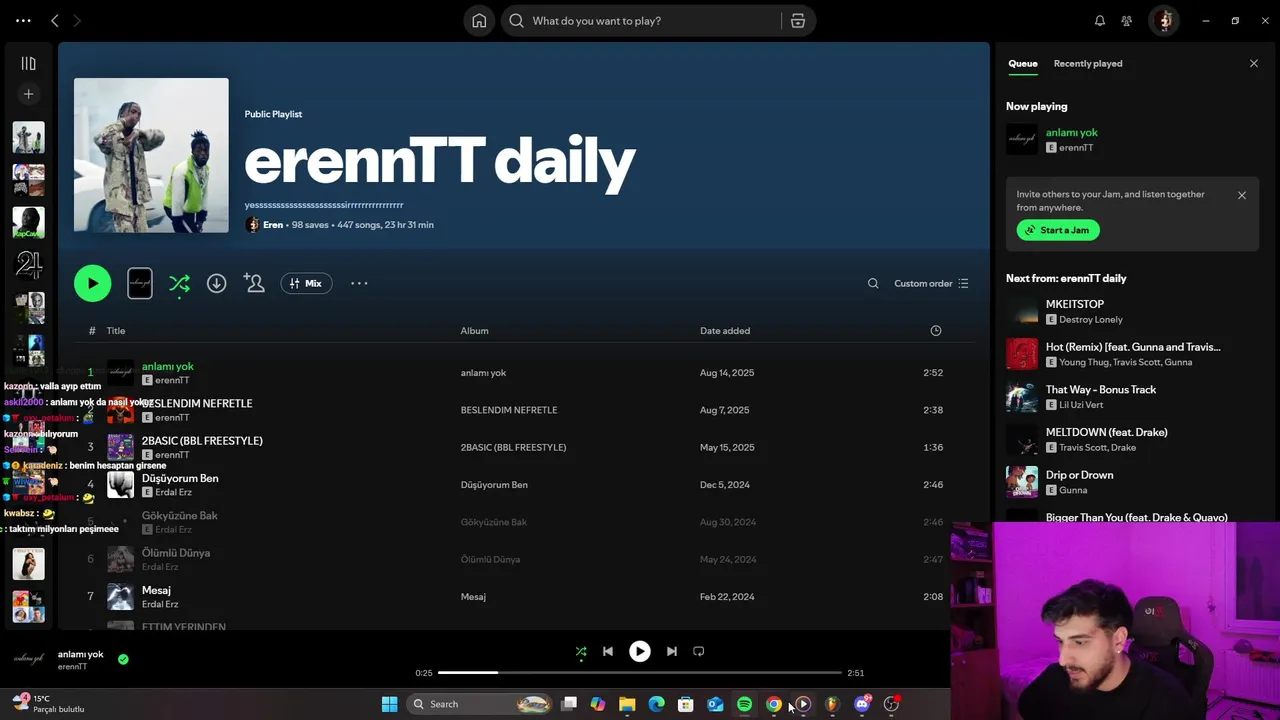
Task: Close the queue panel
Action: [x=1254, y=63]
